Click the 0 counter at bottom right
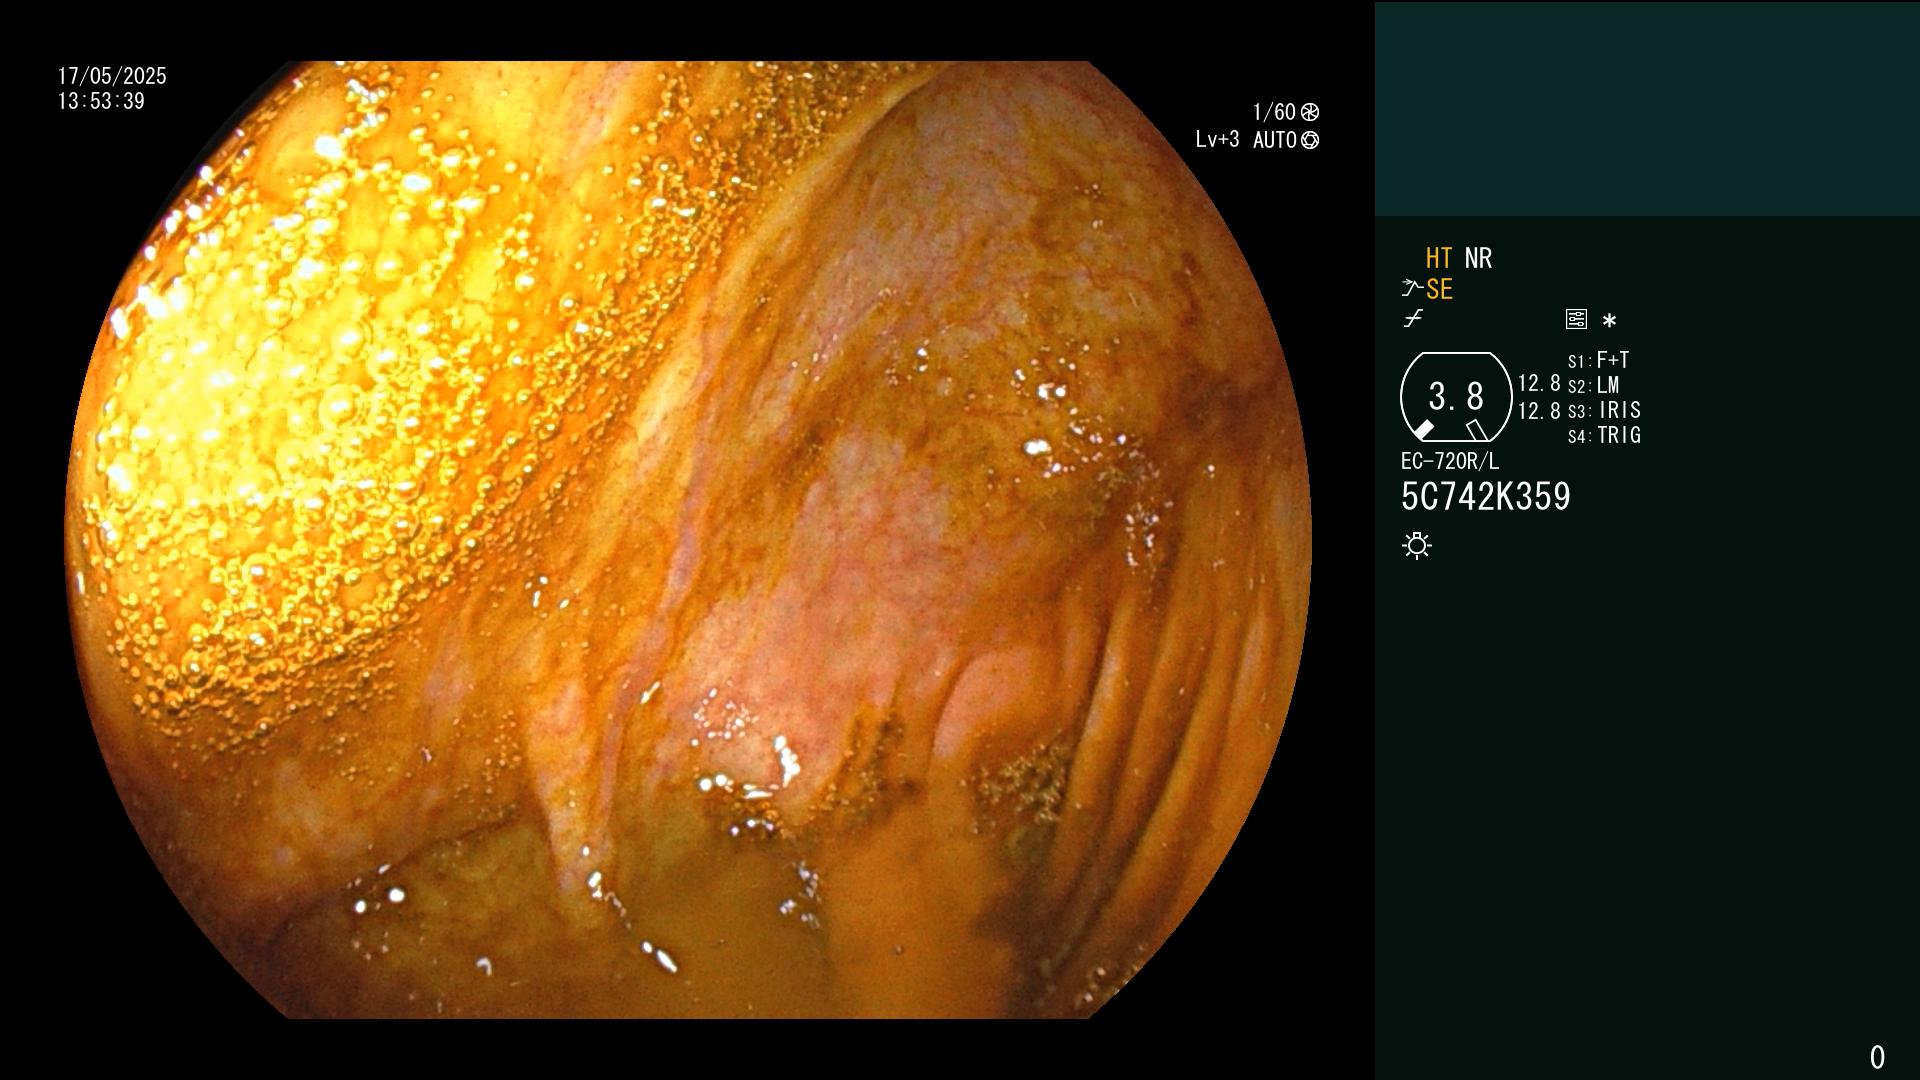The height and width of the screenshot is (1080, 1920). tap(1877, 1057)
